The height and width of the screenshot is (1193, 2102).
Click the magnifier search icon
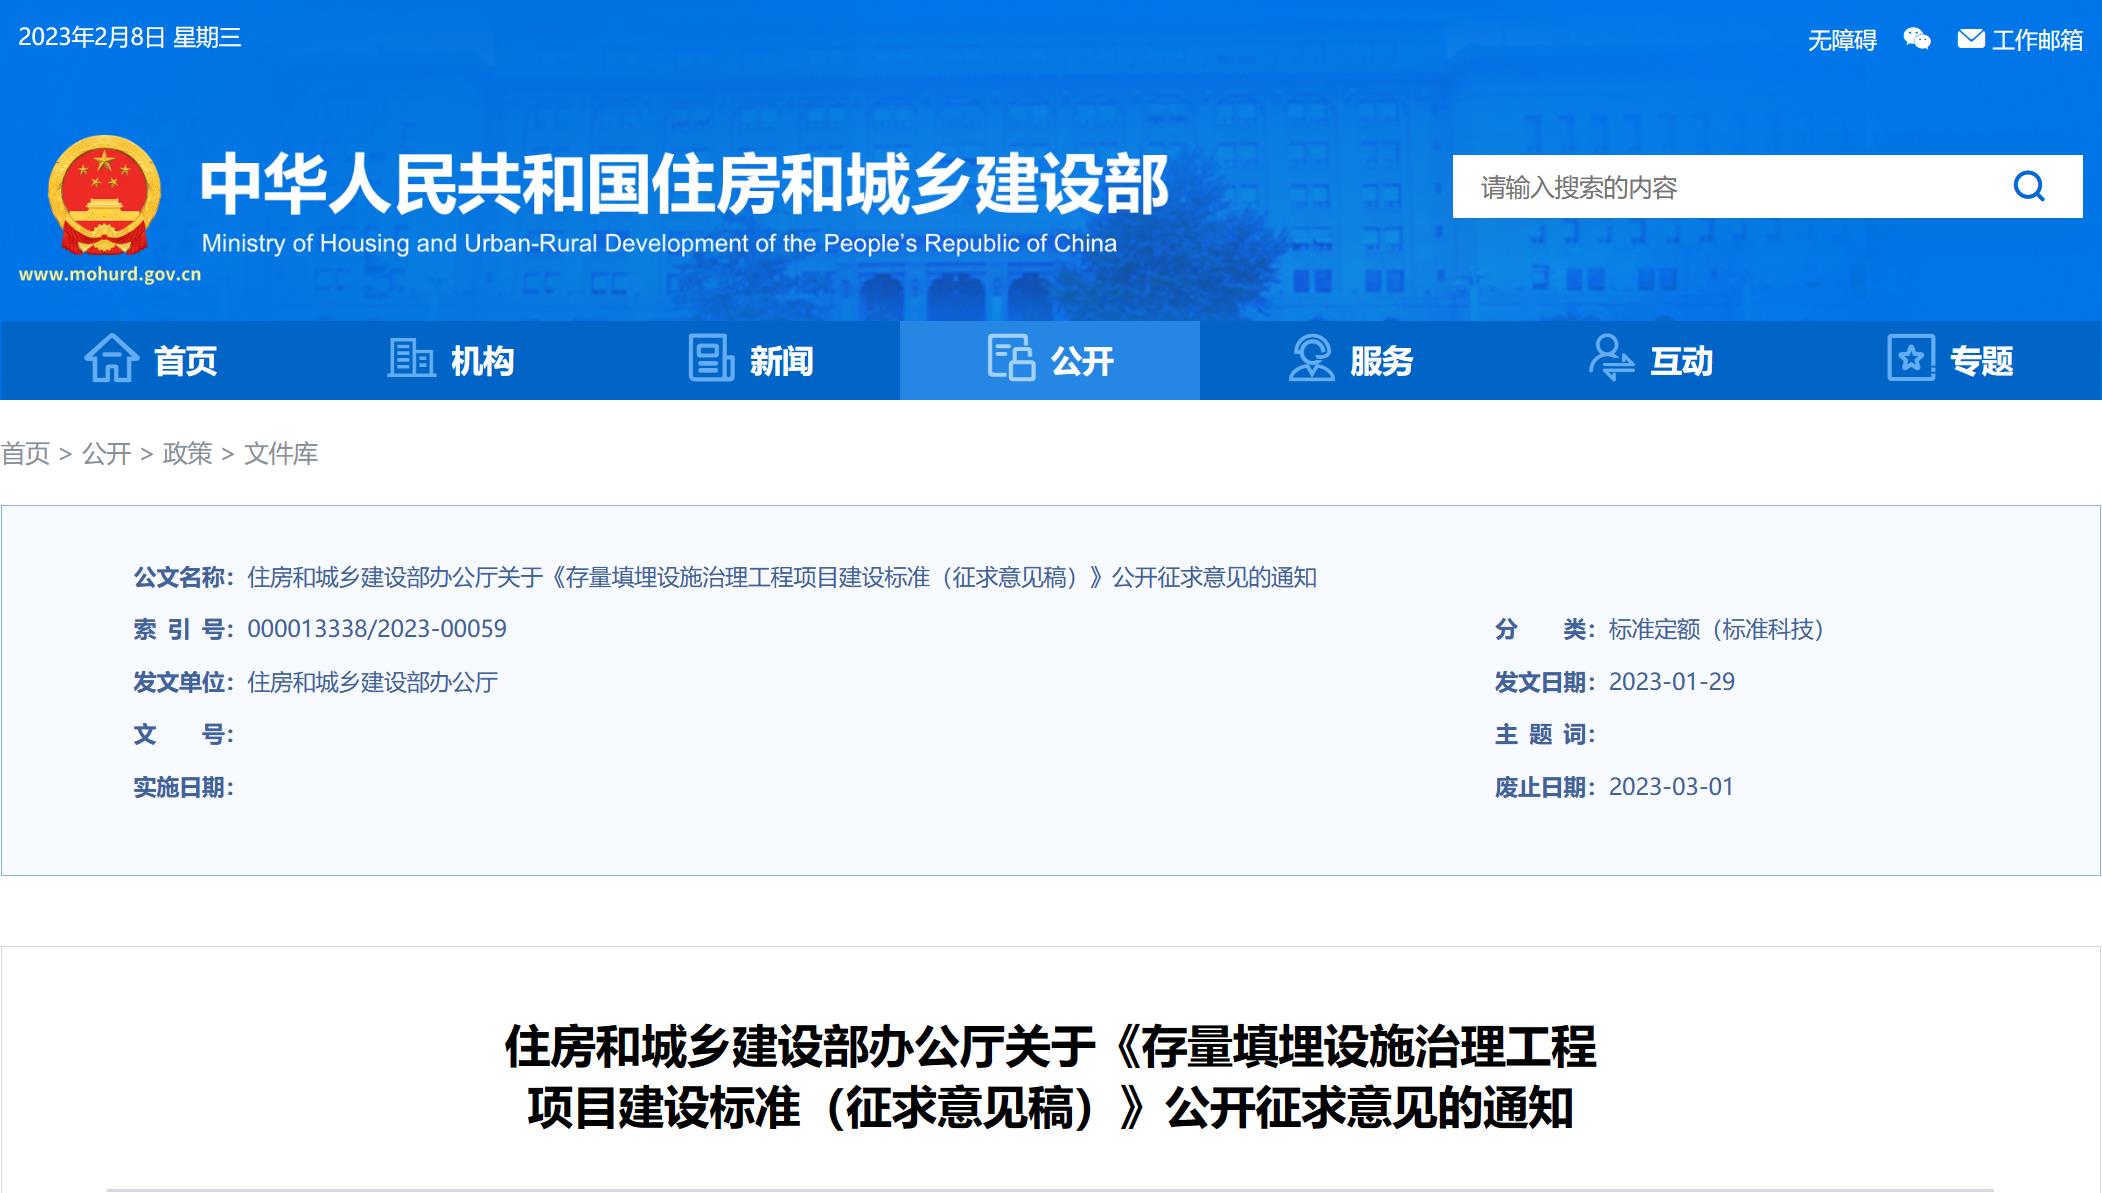(2029, 186)
